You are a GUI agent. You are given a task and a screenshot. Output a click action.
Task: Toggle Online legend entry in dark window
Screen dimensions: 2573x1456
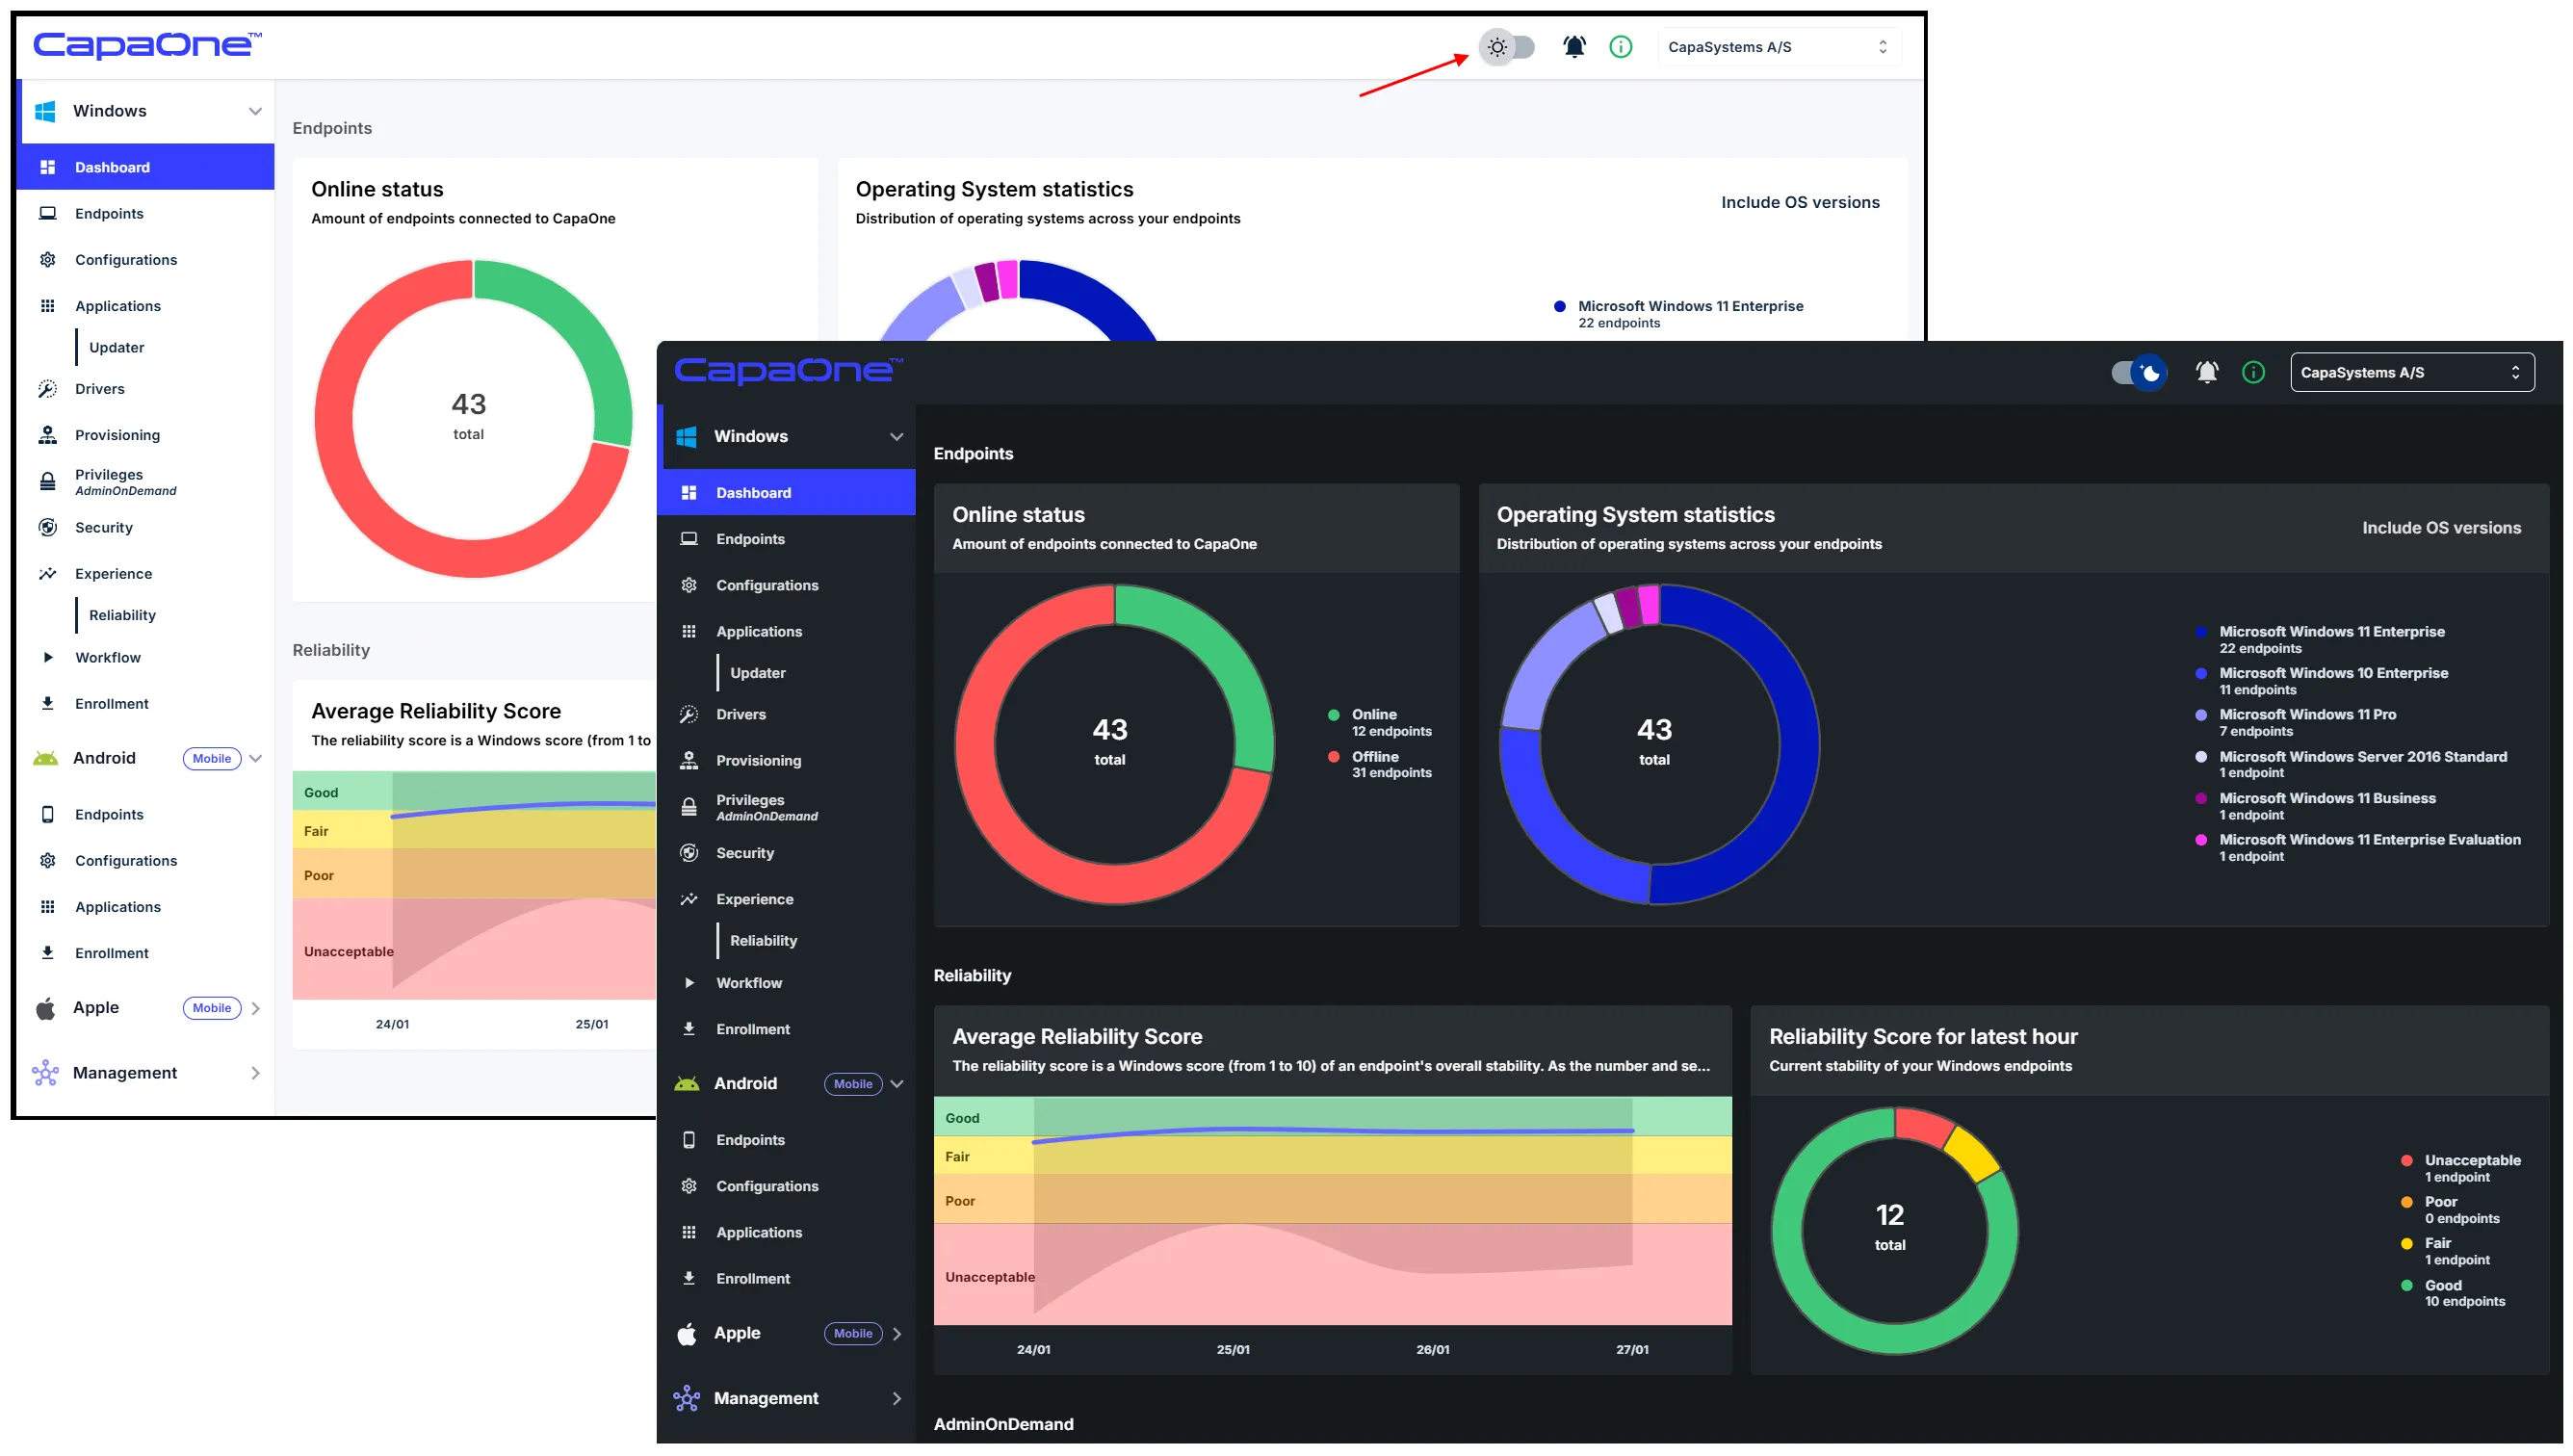[x=1379, y=722]
